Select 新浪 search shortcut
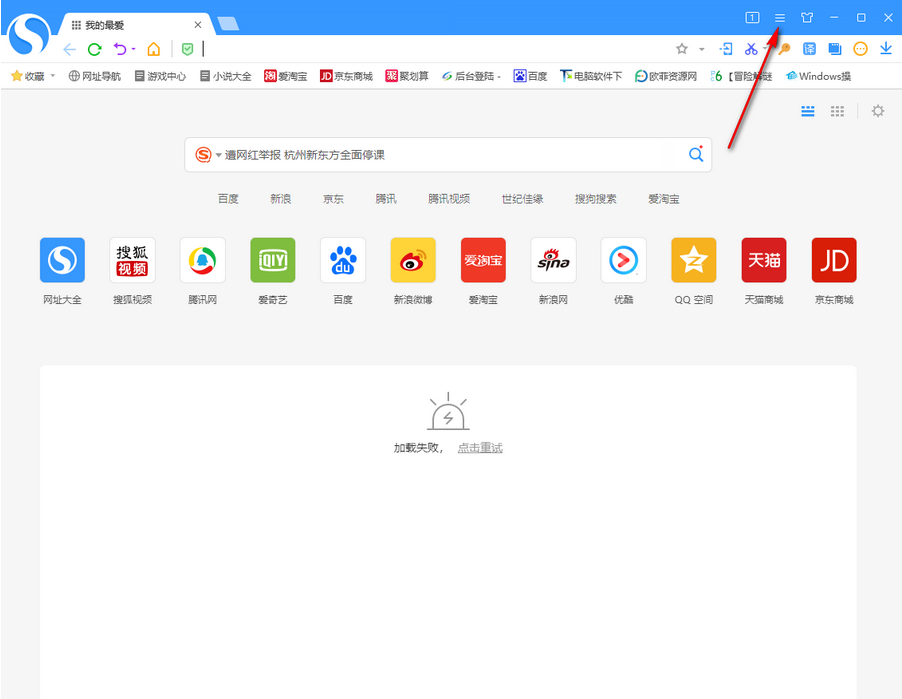This screenshot has width=902, height=699. pyautogui.click(x=281, y=199)
